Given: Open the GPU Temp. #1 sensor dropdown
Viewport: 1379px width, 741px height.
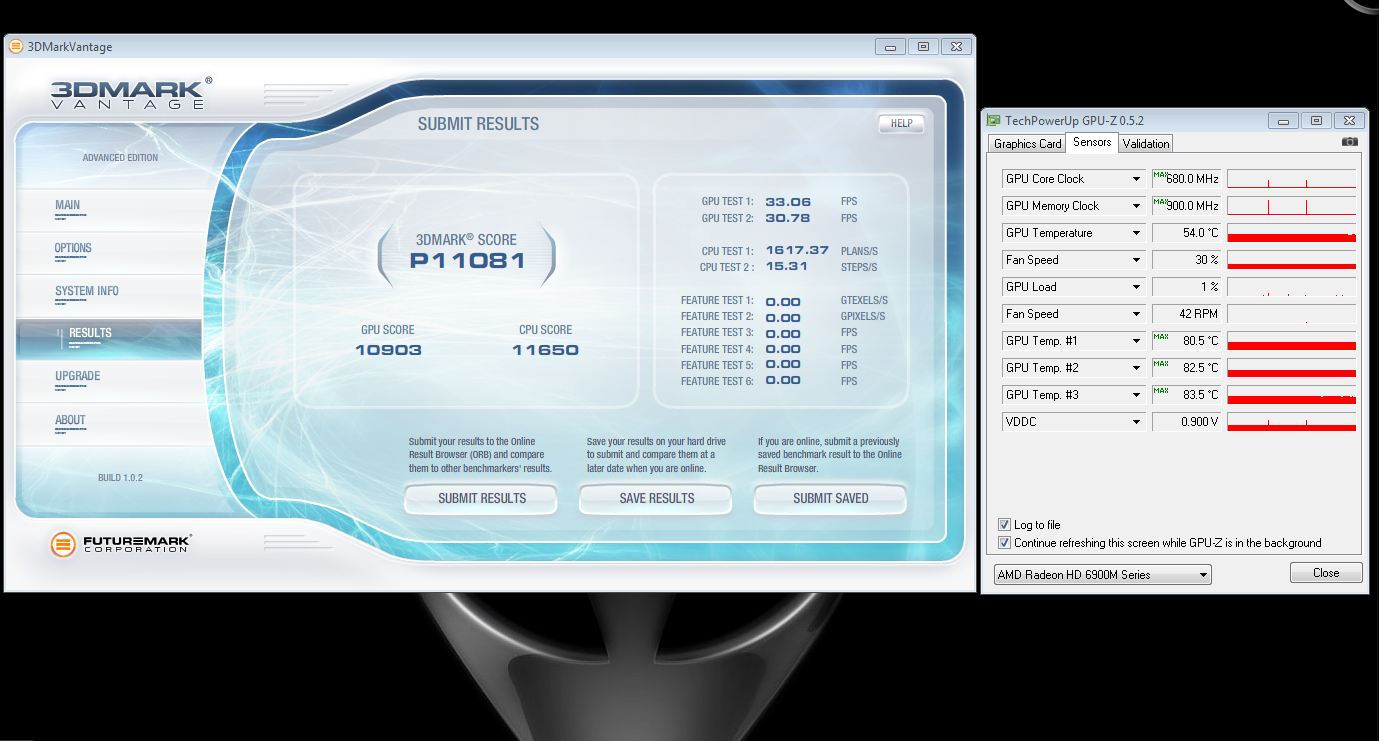Looking at the screenshot, I should (x=1136, y=341).
